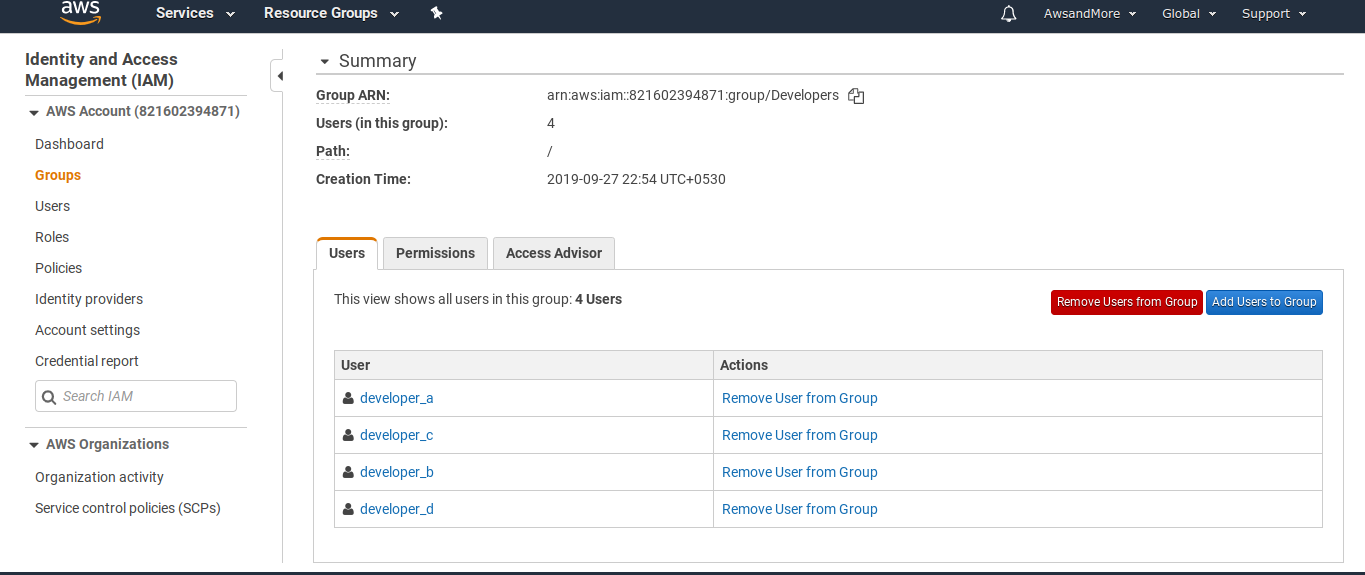
Task: Open Identity providers in the sidebar
Action: coord(89,299)
